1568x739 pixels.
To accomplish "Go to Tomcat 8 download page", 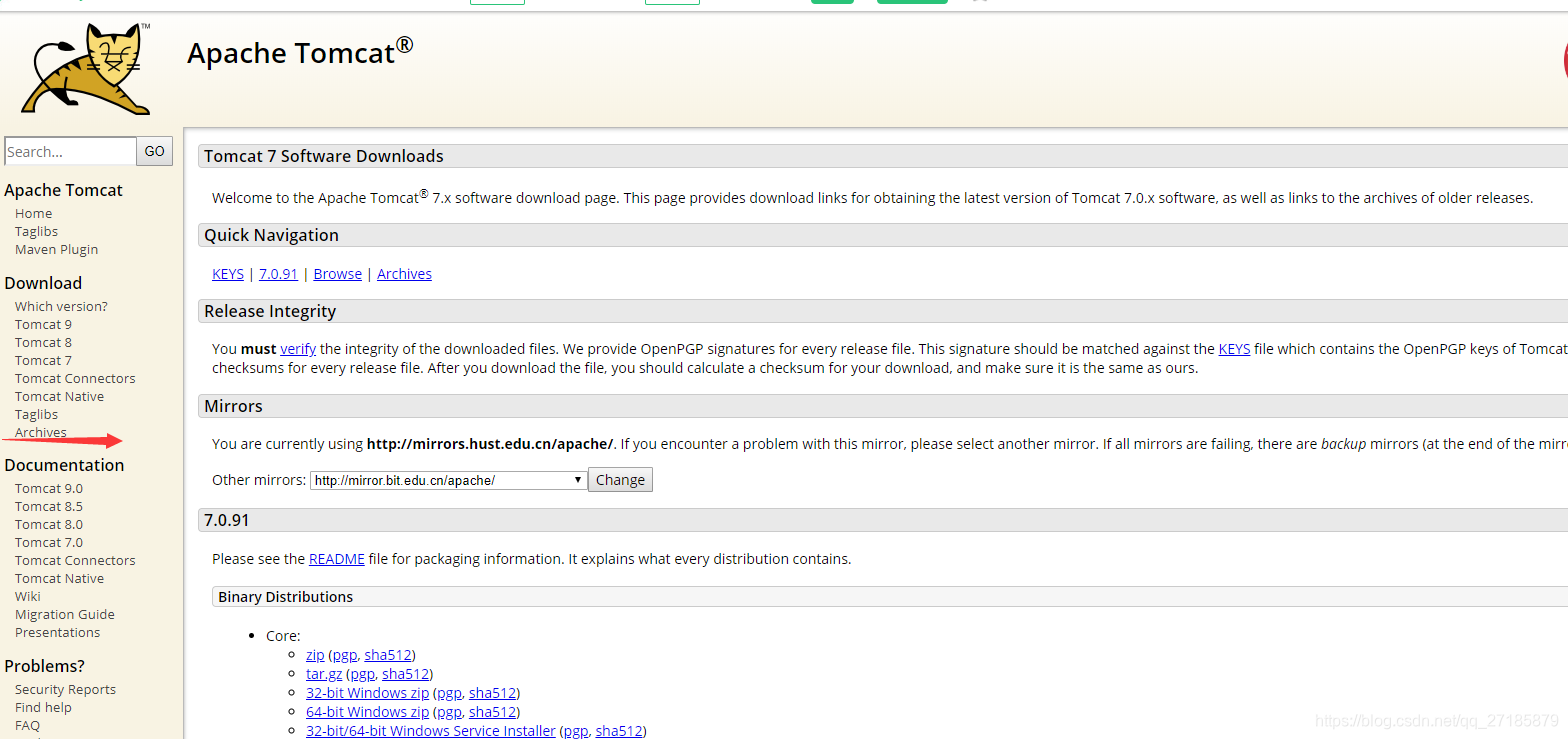I will click(43, 342).
